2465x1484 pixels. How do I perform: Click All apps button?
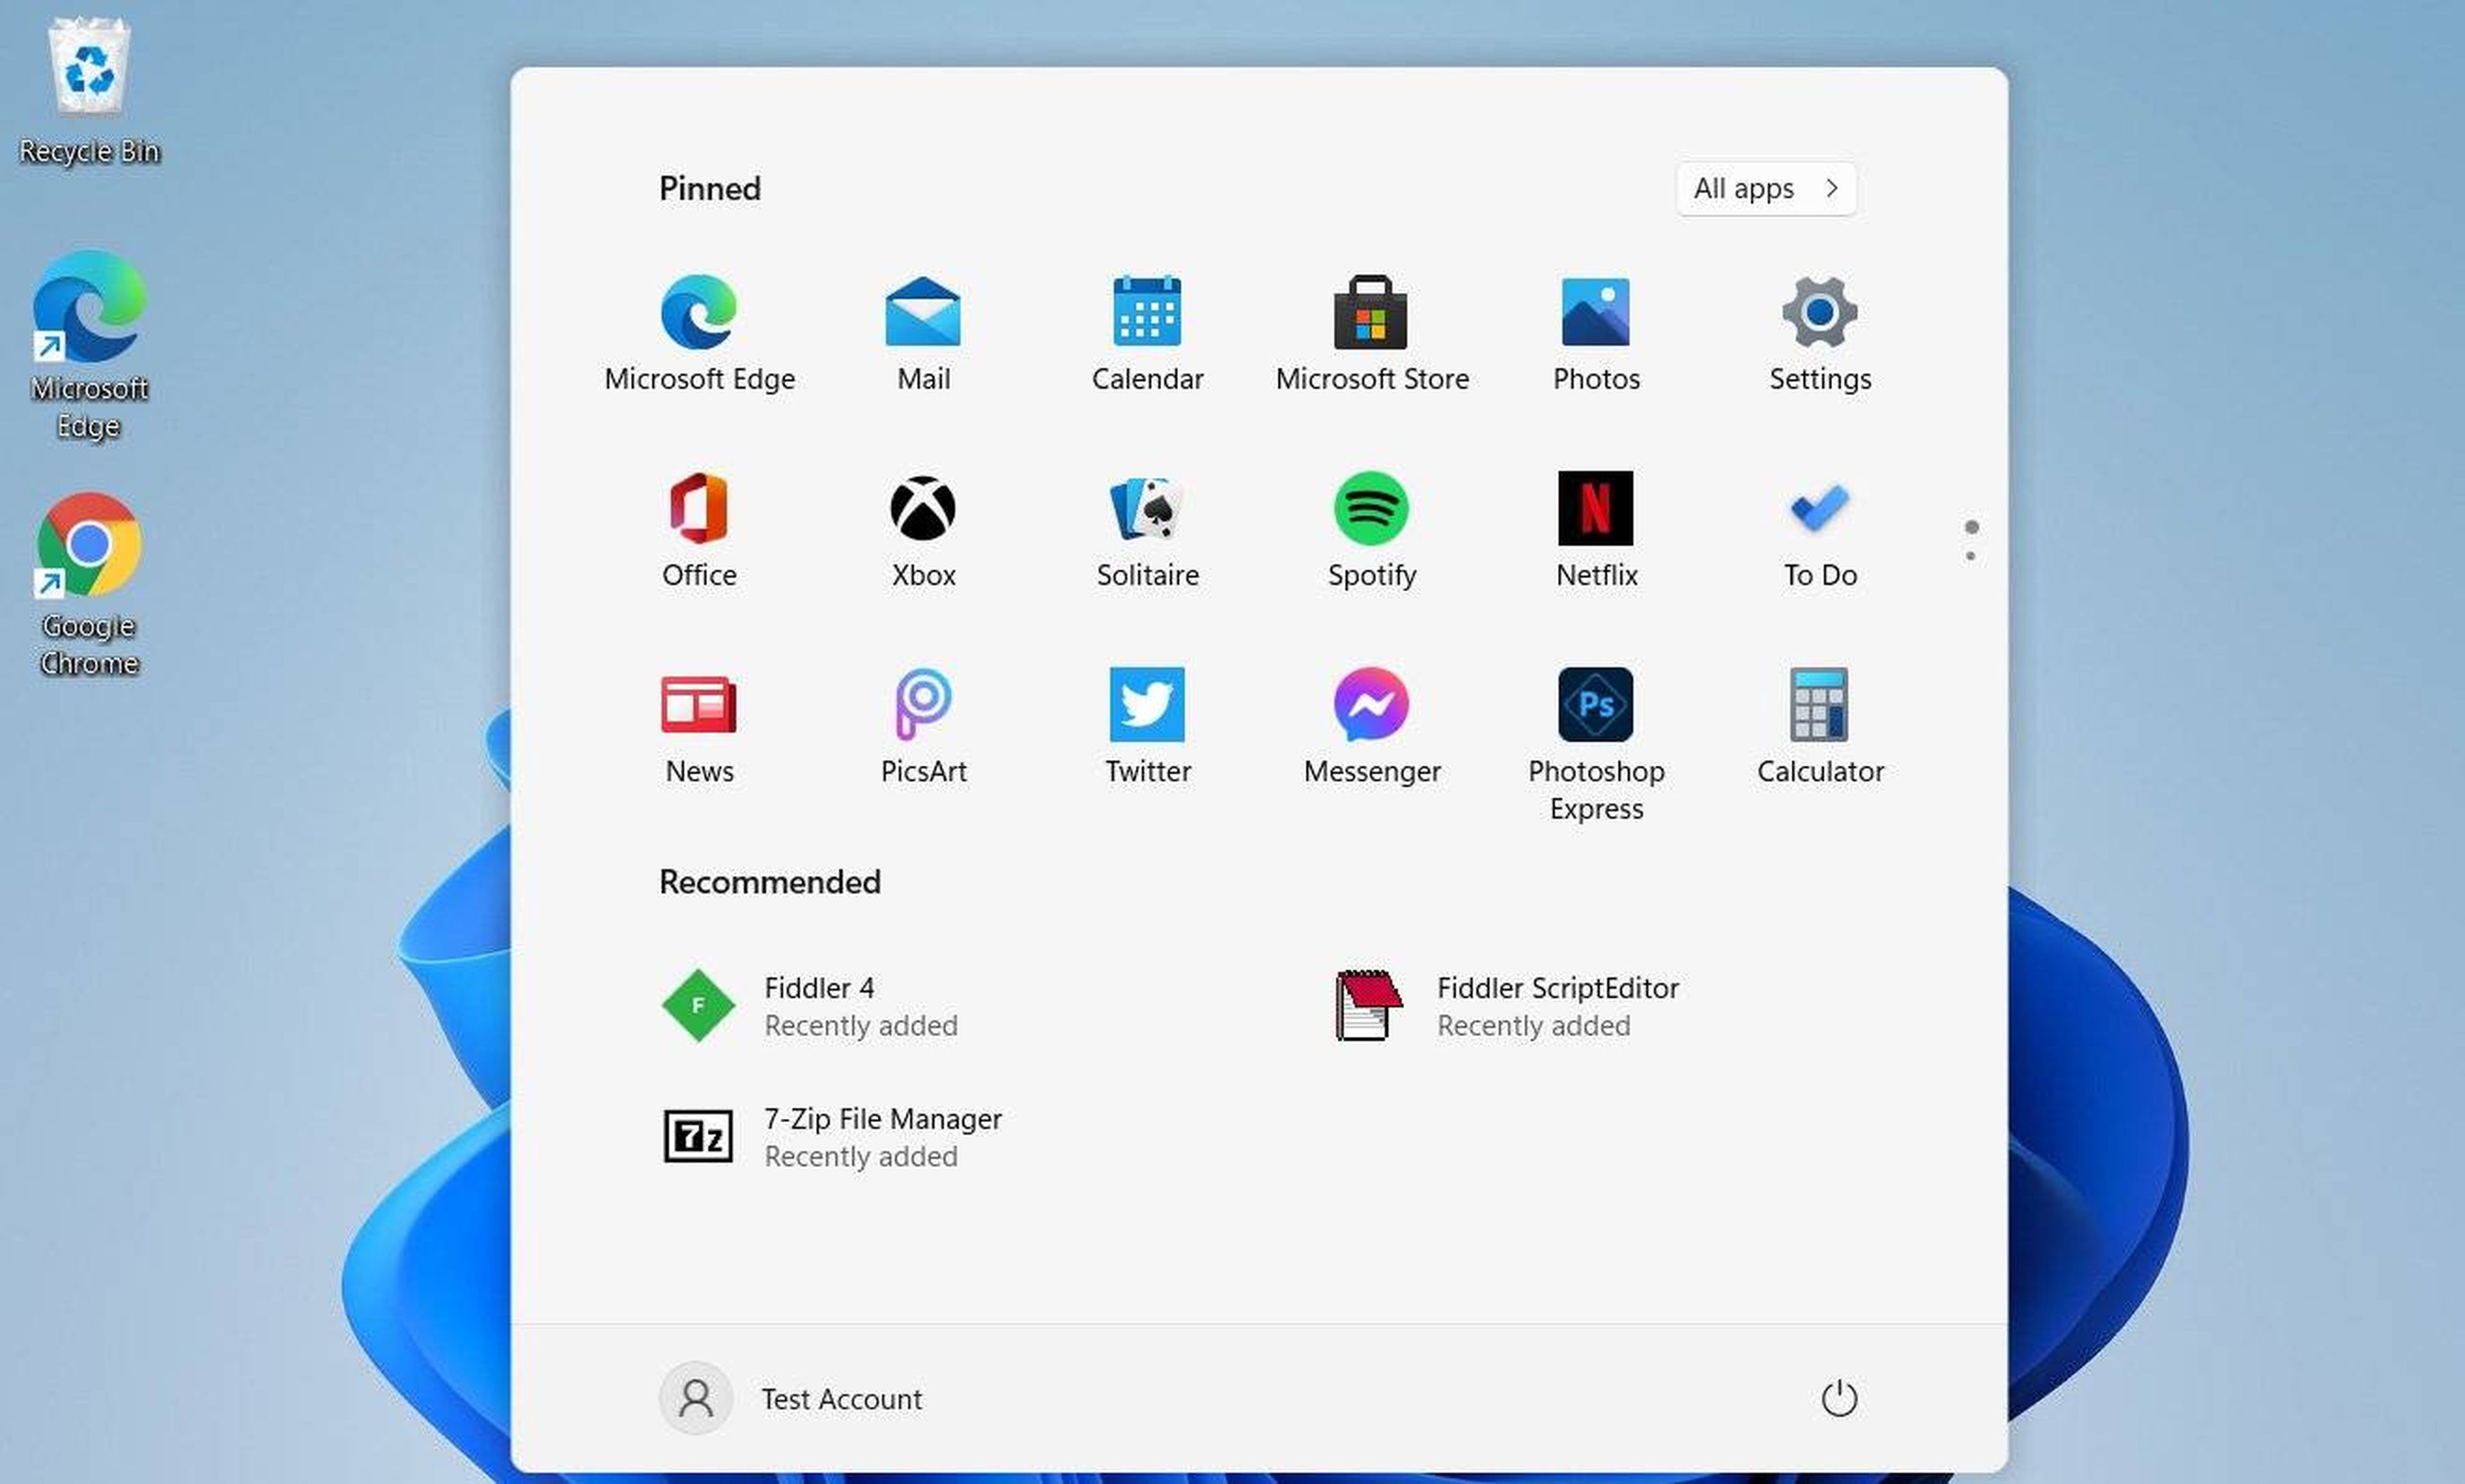click(x=1764, y=188)
